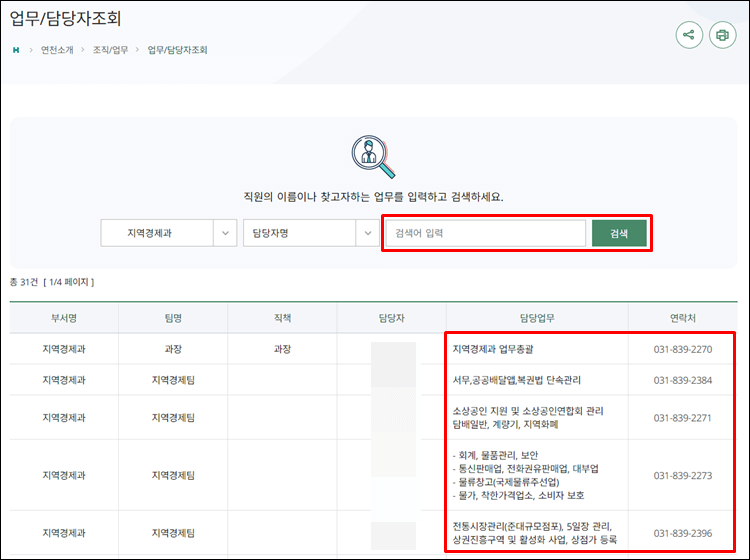Click the 과장 position cell in 직책 column
750x560 pixels.
[x=282, y=350]
